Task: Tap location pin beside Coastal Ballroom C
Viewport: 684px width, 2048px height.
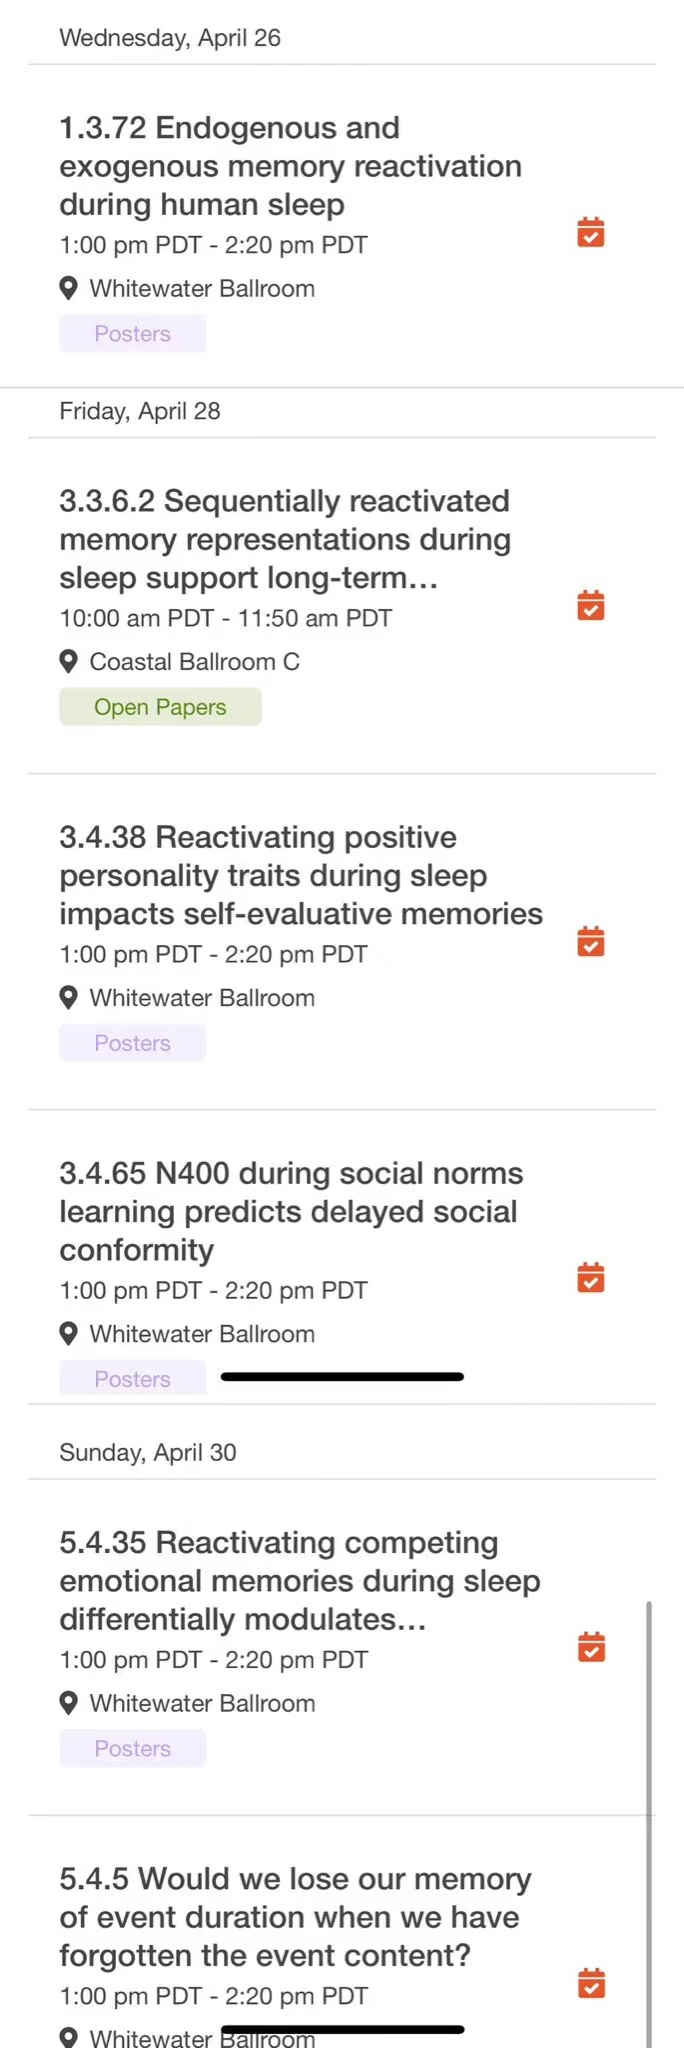Action: (x=68, y=661)
